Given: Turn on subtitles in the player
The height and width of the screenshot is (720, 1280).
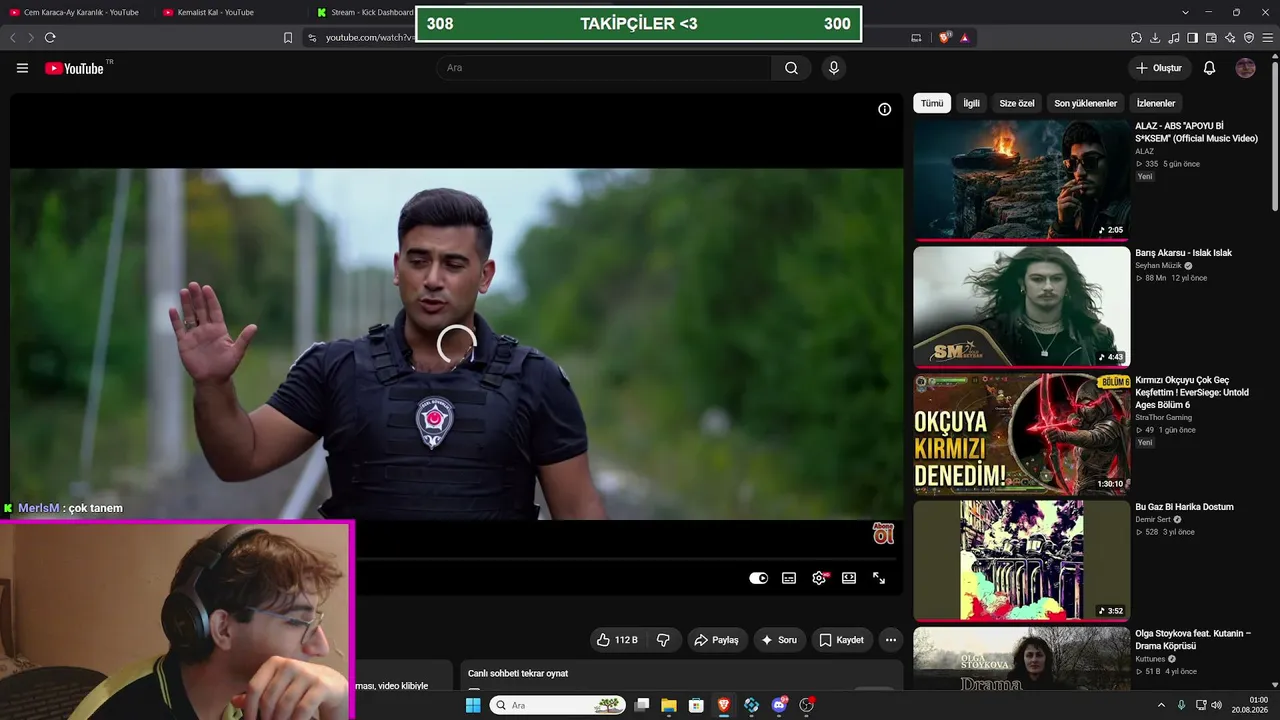Looking at the screenshot, I should pyautogui.click(x=789, y=578).
